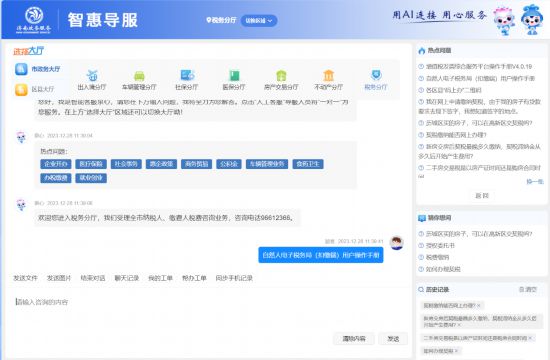Click the government service logo in header
This screenshot has width=550, height=360.
coord(34,20)
